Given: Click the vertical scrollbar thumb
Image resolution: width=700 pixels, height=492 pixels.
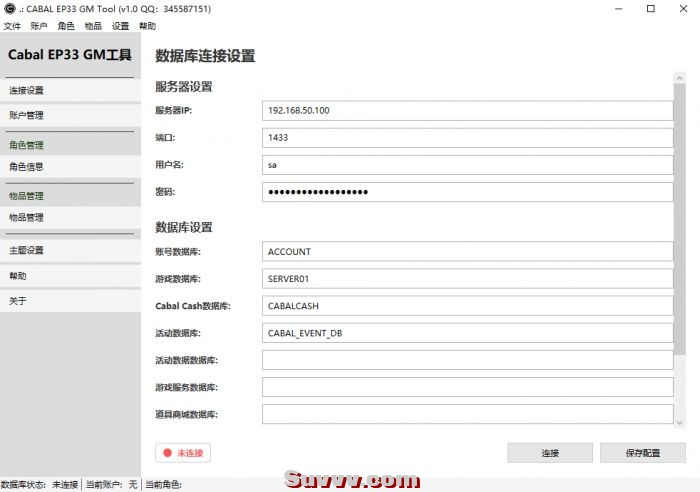Looking at the screenshot, I should click(x=679, y=219).
